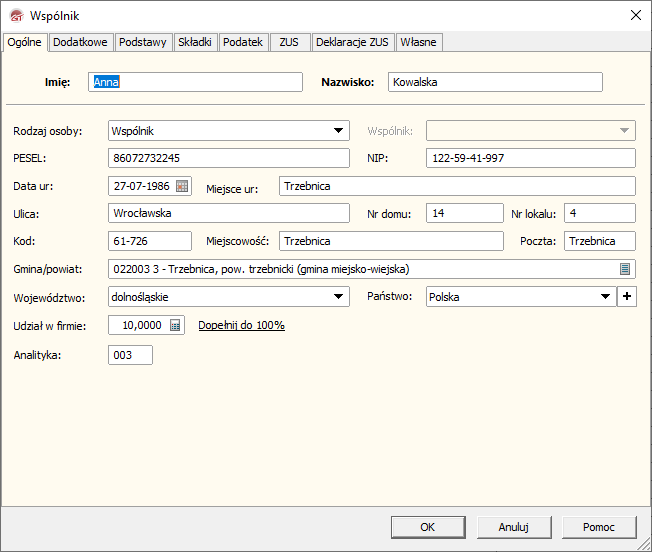Image resolution: width=652 pixels, height=552 pixels.
Task: Open help with Pomoc button
Action: click(599, 527)
